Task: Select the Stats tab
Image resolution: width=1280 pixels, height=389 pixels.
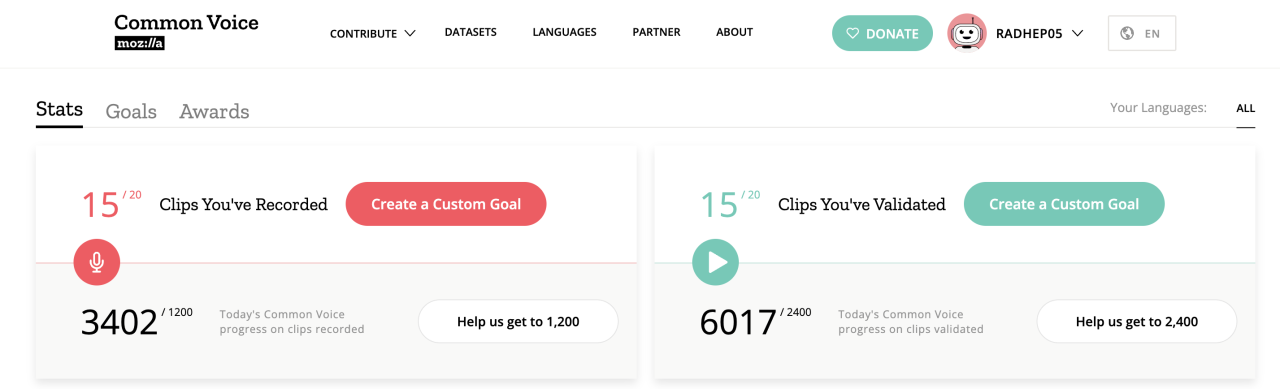Action: [59, 109]
